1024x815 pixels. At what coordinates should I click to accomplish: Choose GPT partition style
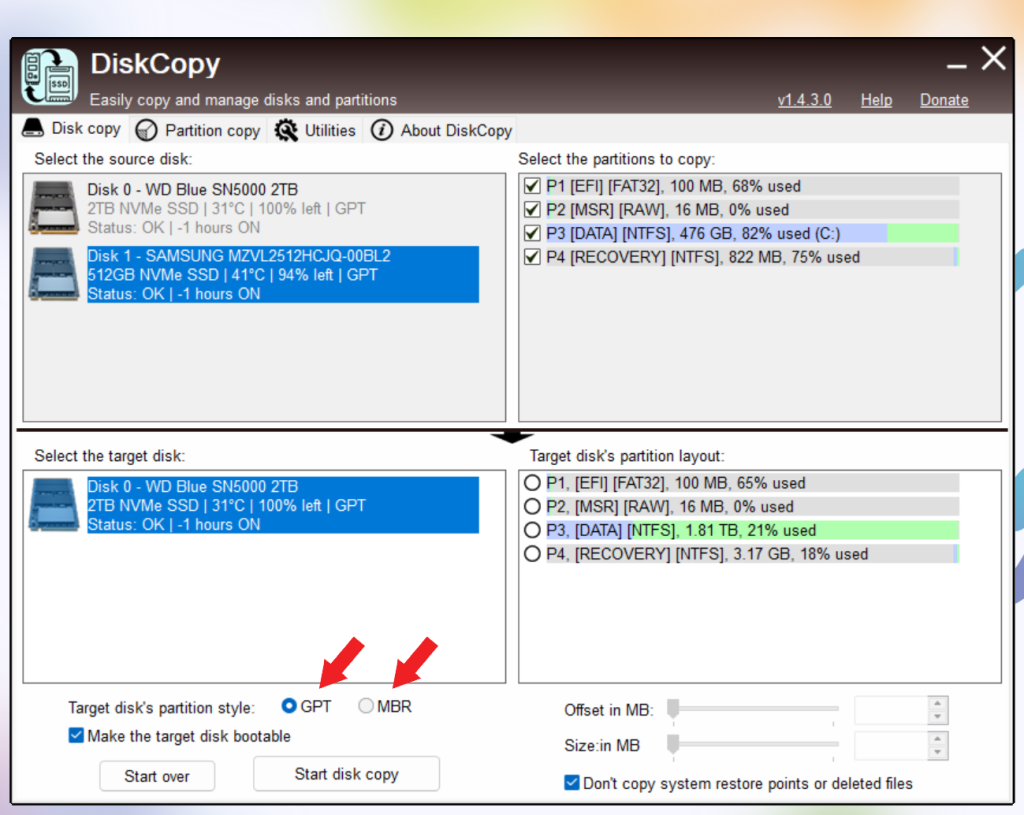pos(289,706)
